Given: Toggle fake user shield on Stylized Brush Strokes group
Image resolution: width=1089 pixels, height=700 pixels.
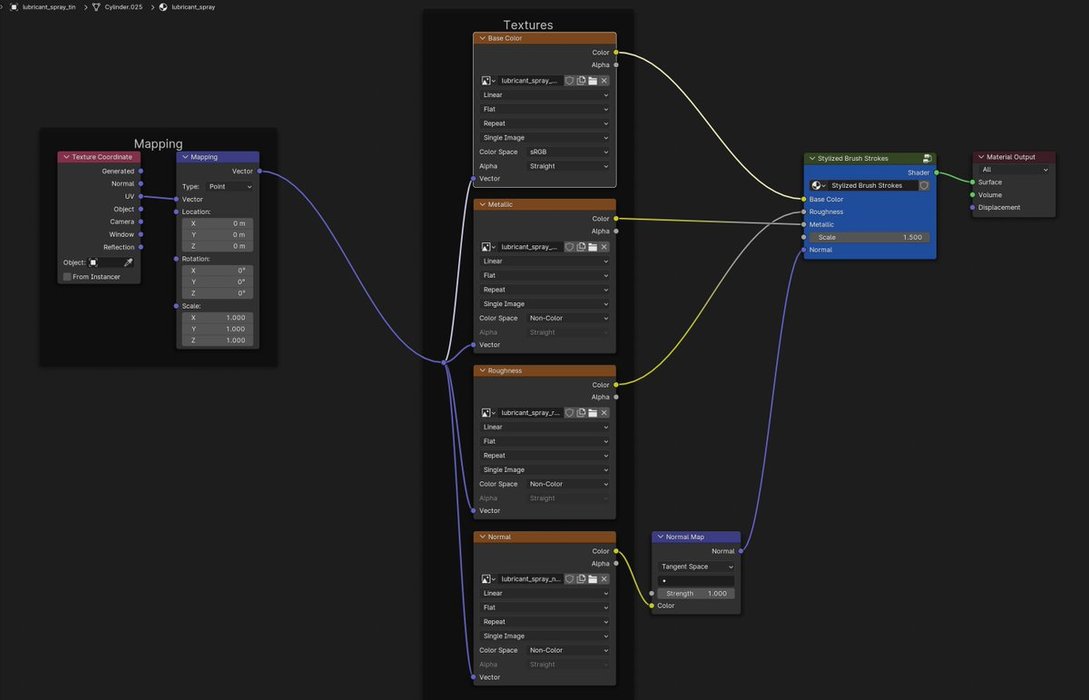Looking at the screenshot, I should click(924, 186).
